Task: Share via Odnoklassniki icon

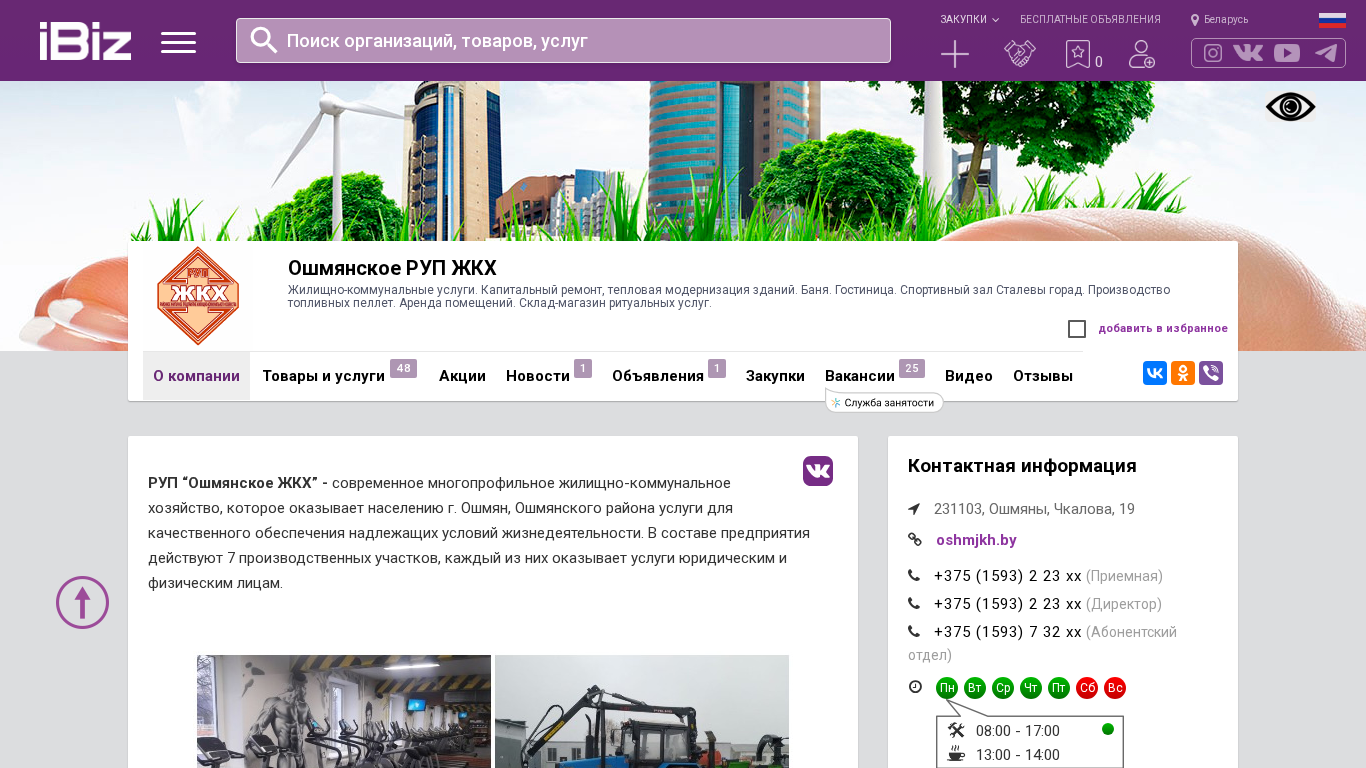Action: coord(1183,373)
